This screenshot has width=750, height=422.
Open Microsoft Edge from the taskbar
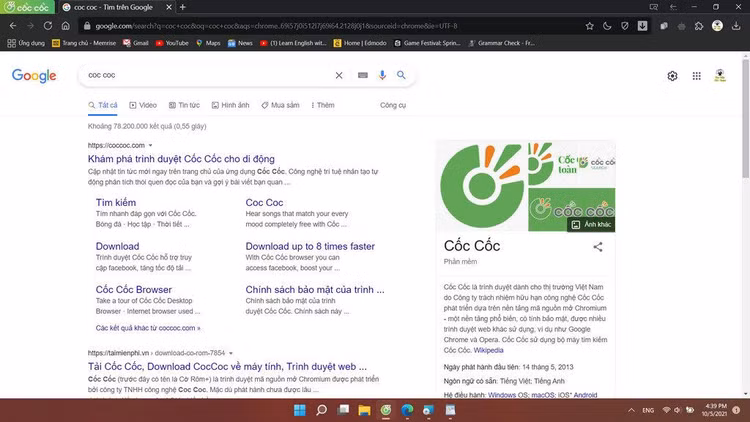click(407, 410)
